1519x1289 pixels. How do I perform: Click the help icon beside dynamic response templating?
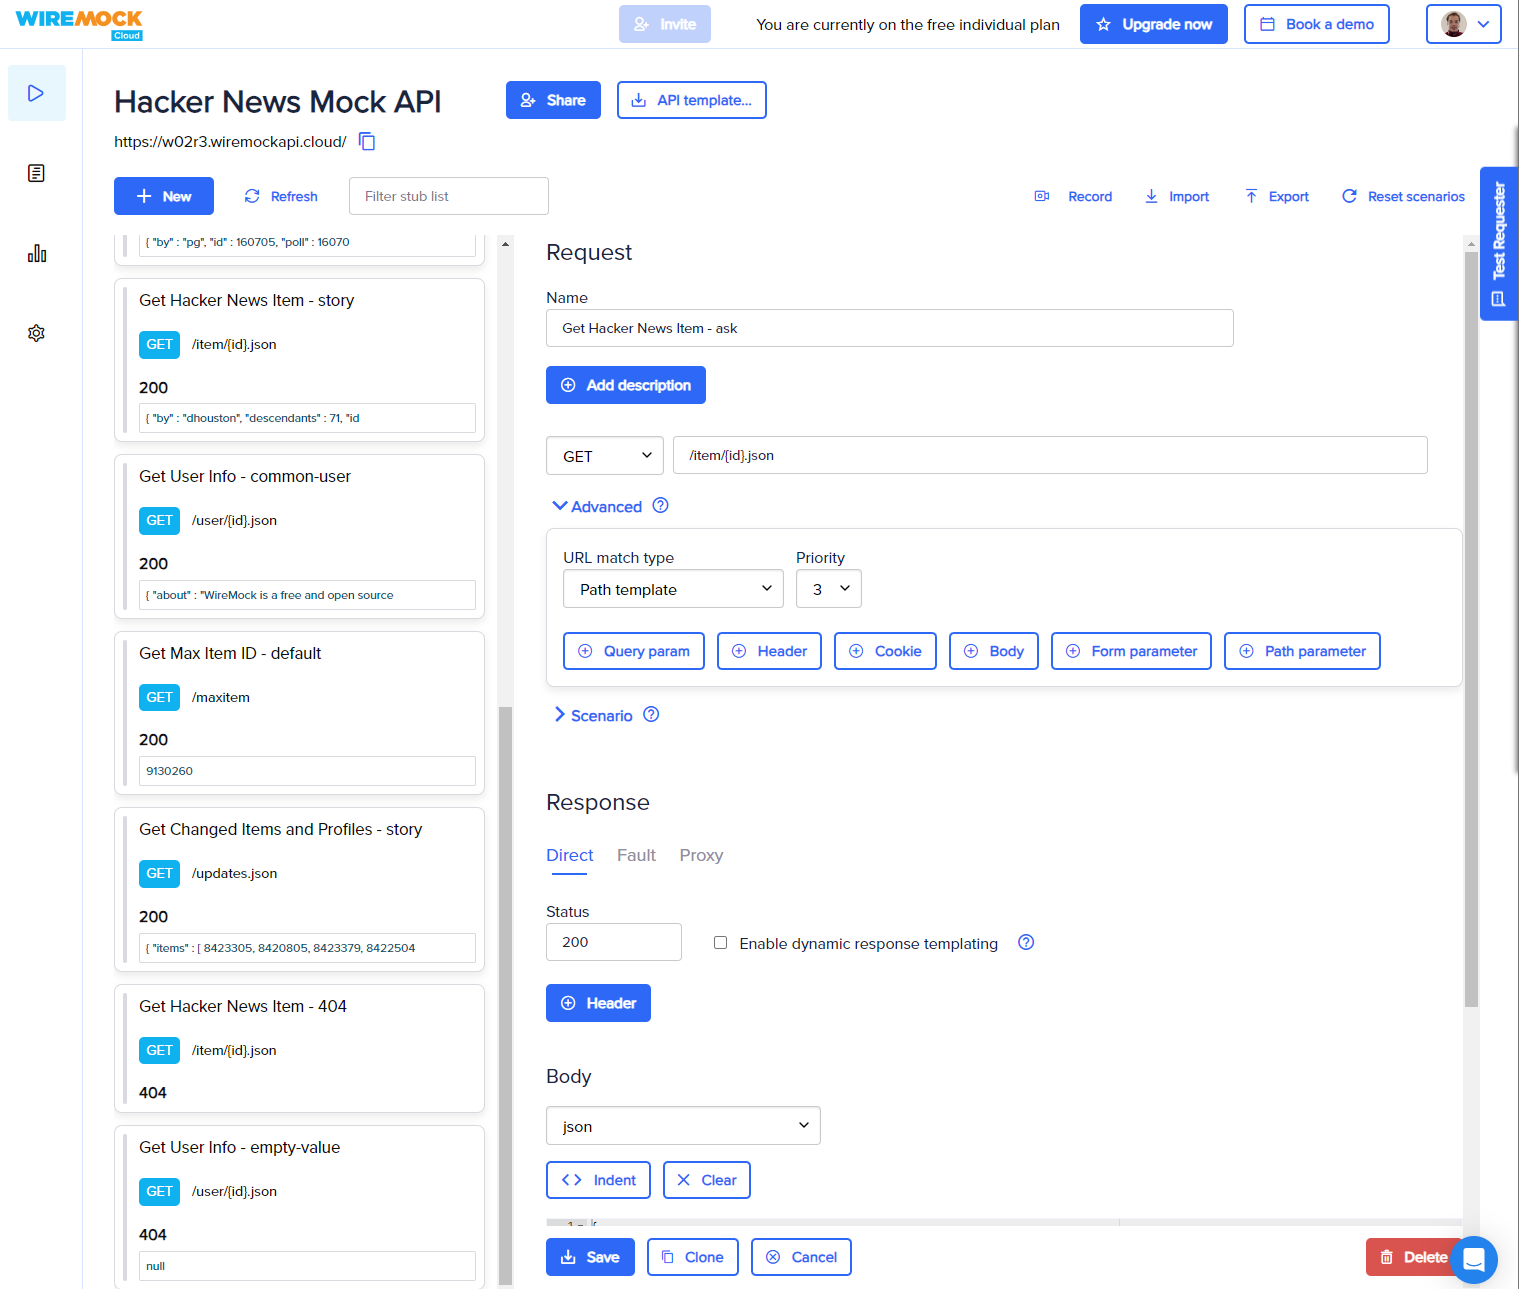1026,942
